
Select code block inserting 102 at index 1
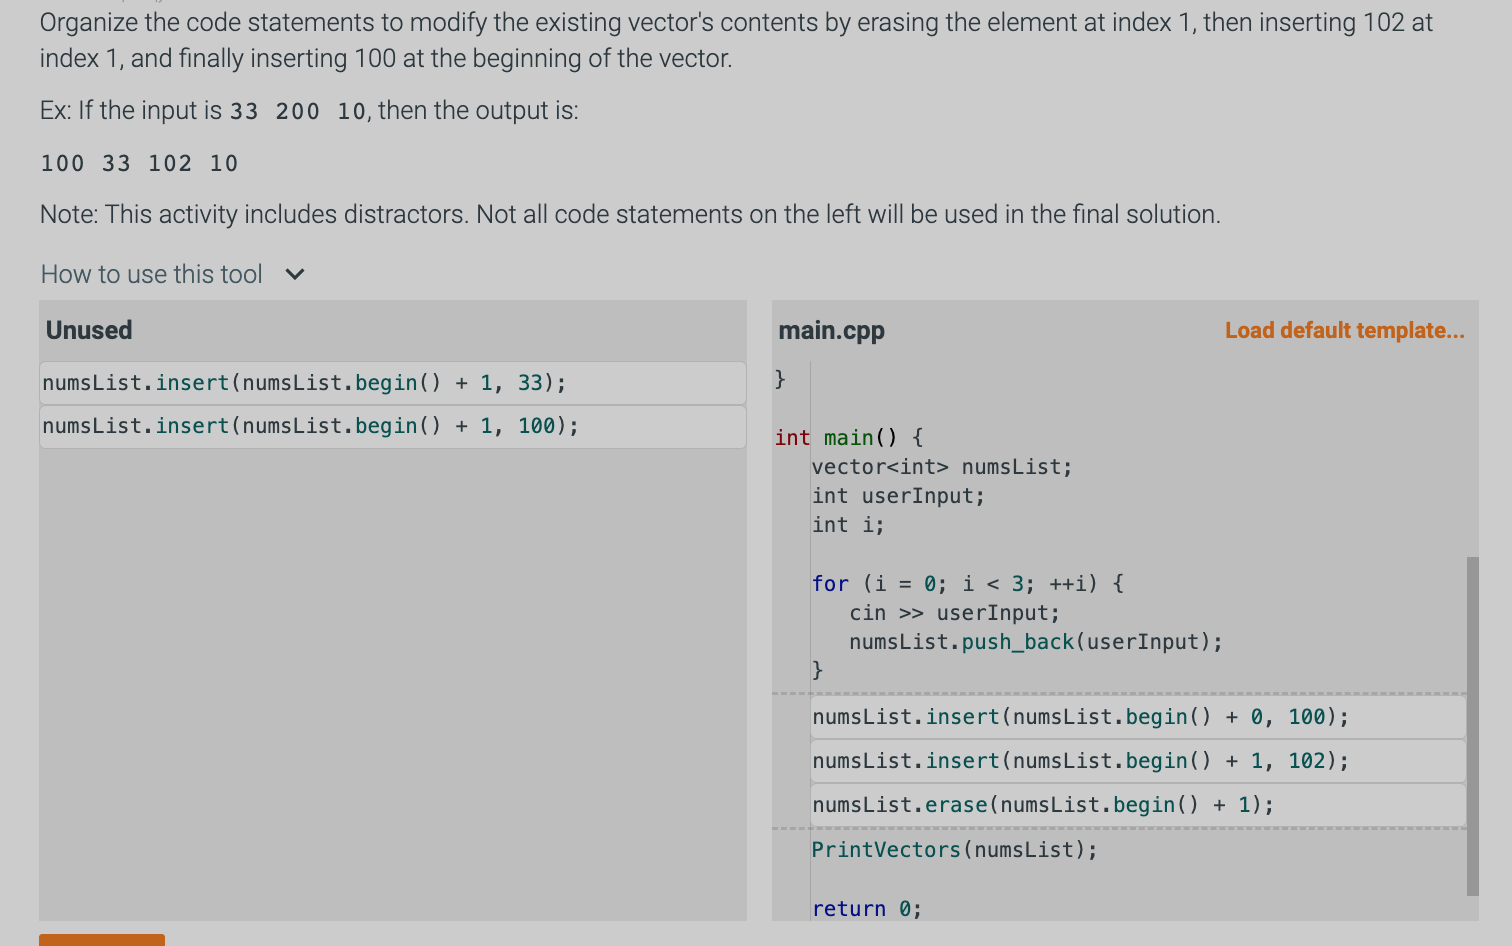1138,761
